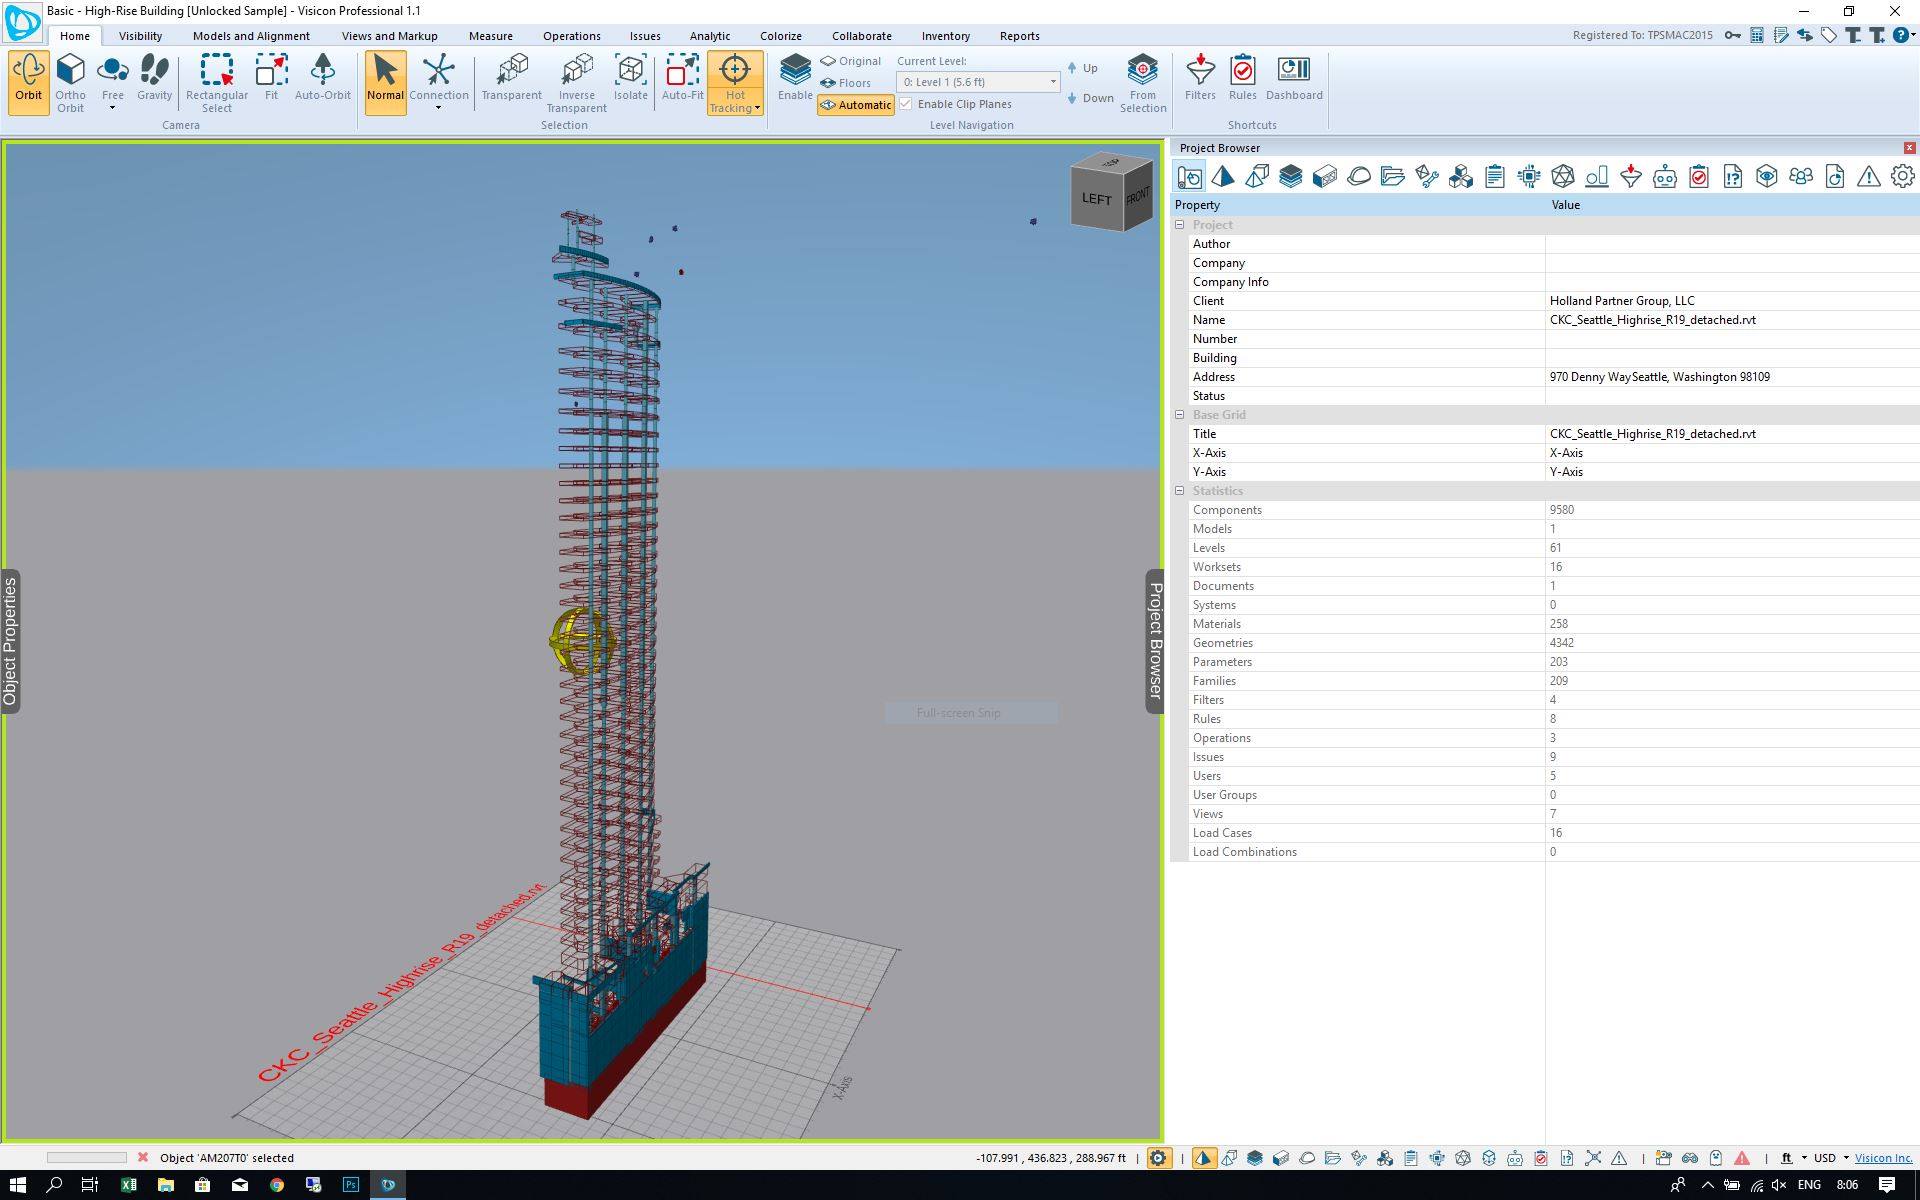Toggle Enable Clip Planes checkbox
The height and width of the screenshot is (1200, 1920).
[906, 104]
